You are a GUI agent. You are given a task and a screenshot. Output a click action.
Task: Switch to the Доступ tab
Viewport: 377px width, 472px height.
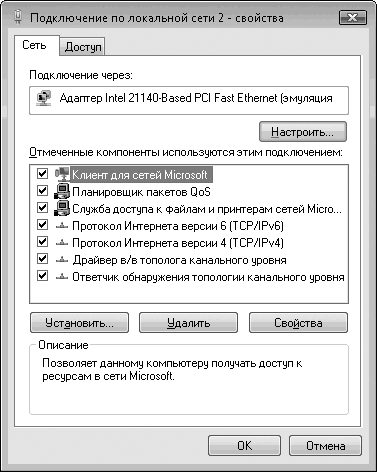click(x=83, y=47)
